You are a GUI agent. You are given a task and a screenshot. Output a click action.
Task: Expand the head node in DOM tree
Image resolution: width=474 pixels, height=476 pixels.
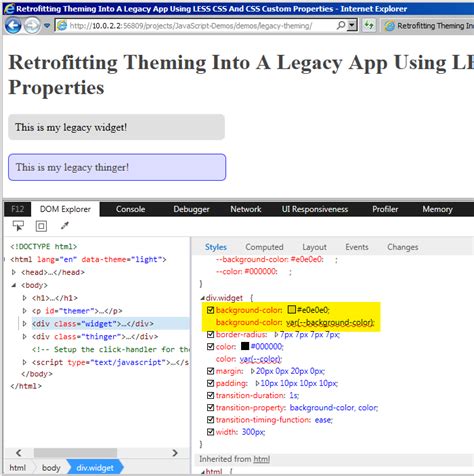[x=14, y=272]
